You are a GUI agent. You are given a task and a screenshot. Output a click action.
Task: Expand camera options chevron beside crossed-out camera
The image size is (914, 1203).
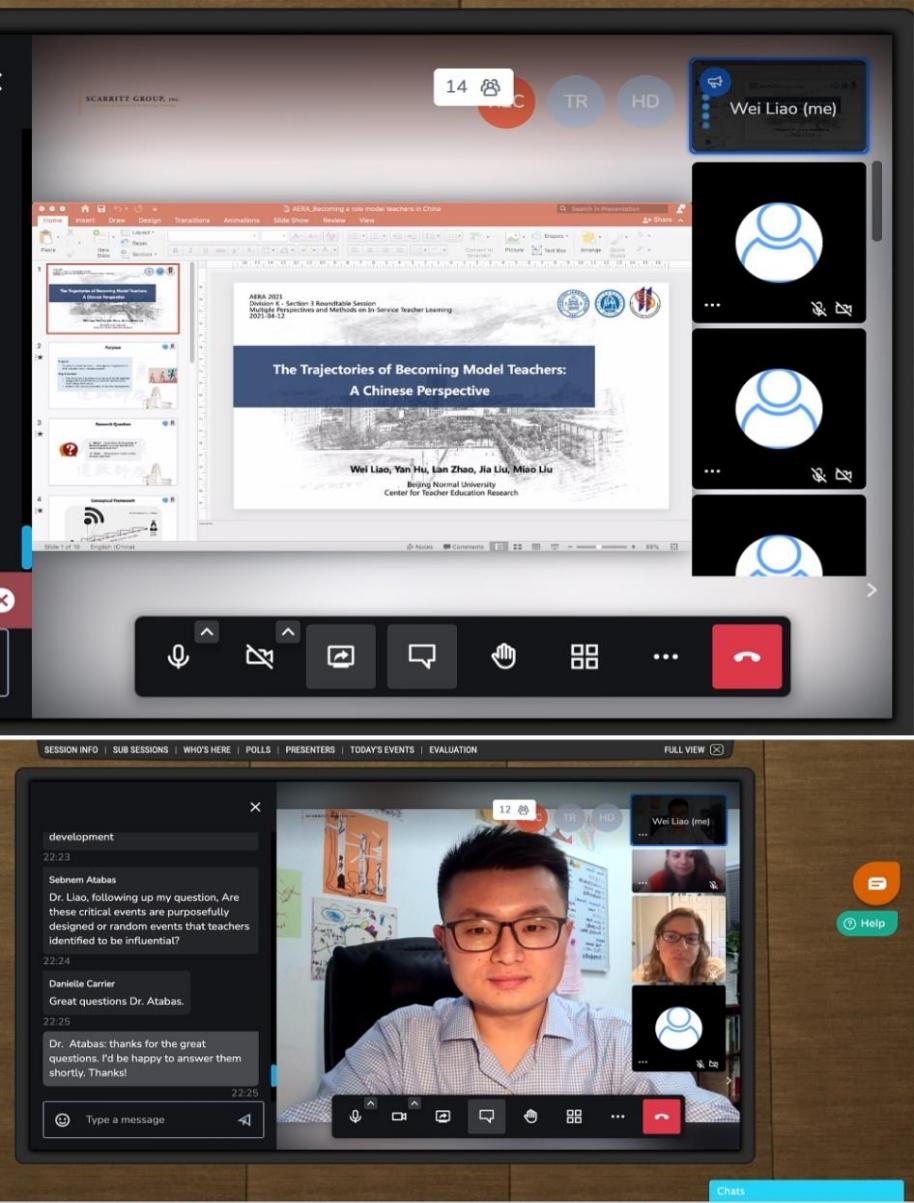click(288, 631)
